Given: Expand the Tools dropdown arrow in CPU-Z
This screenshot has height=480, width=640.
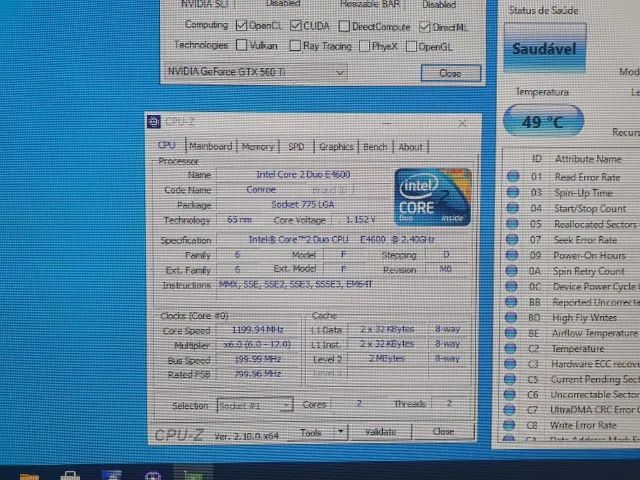Looking at the screenshot, I should click(340, 431).
